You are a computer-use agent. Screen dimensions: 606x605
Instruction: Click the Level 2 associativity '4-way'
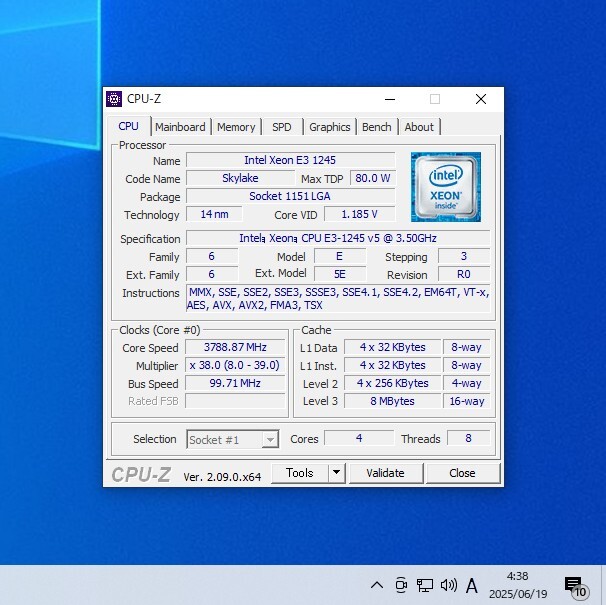[x=466, y=383]
